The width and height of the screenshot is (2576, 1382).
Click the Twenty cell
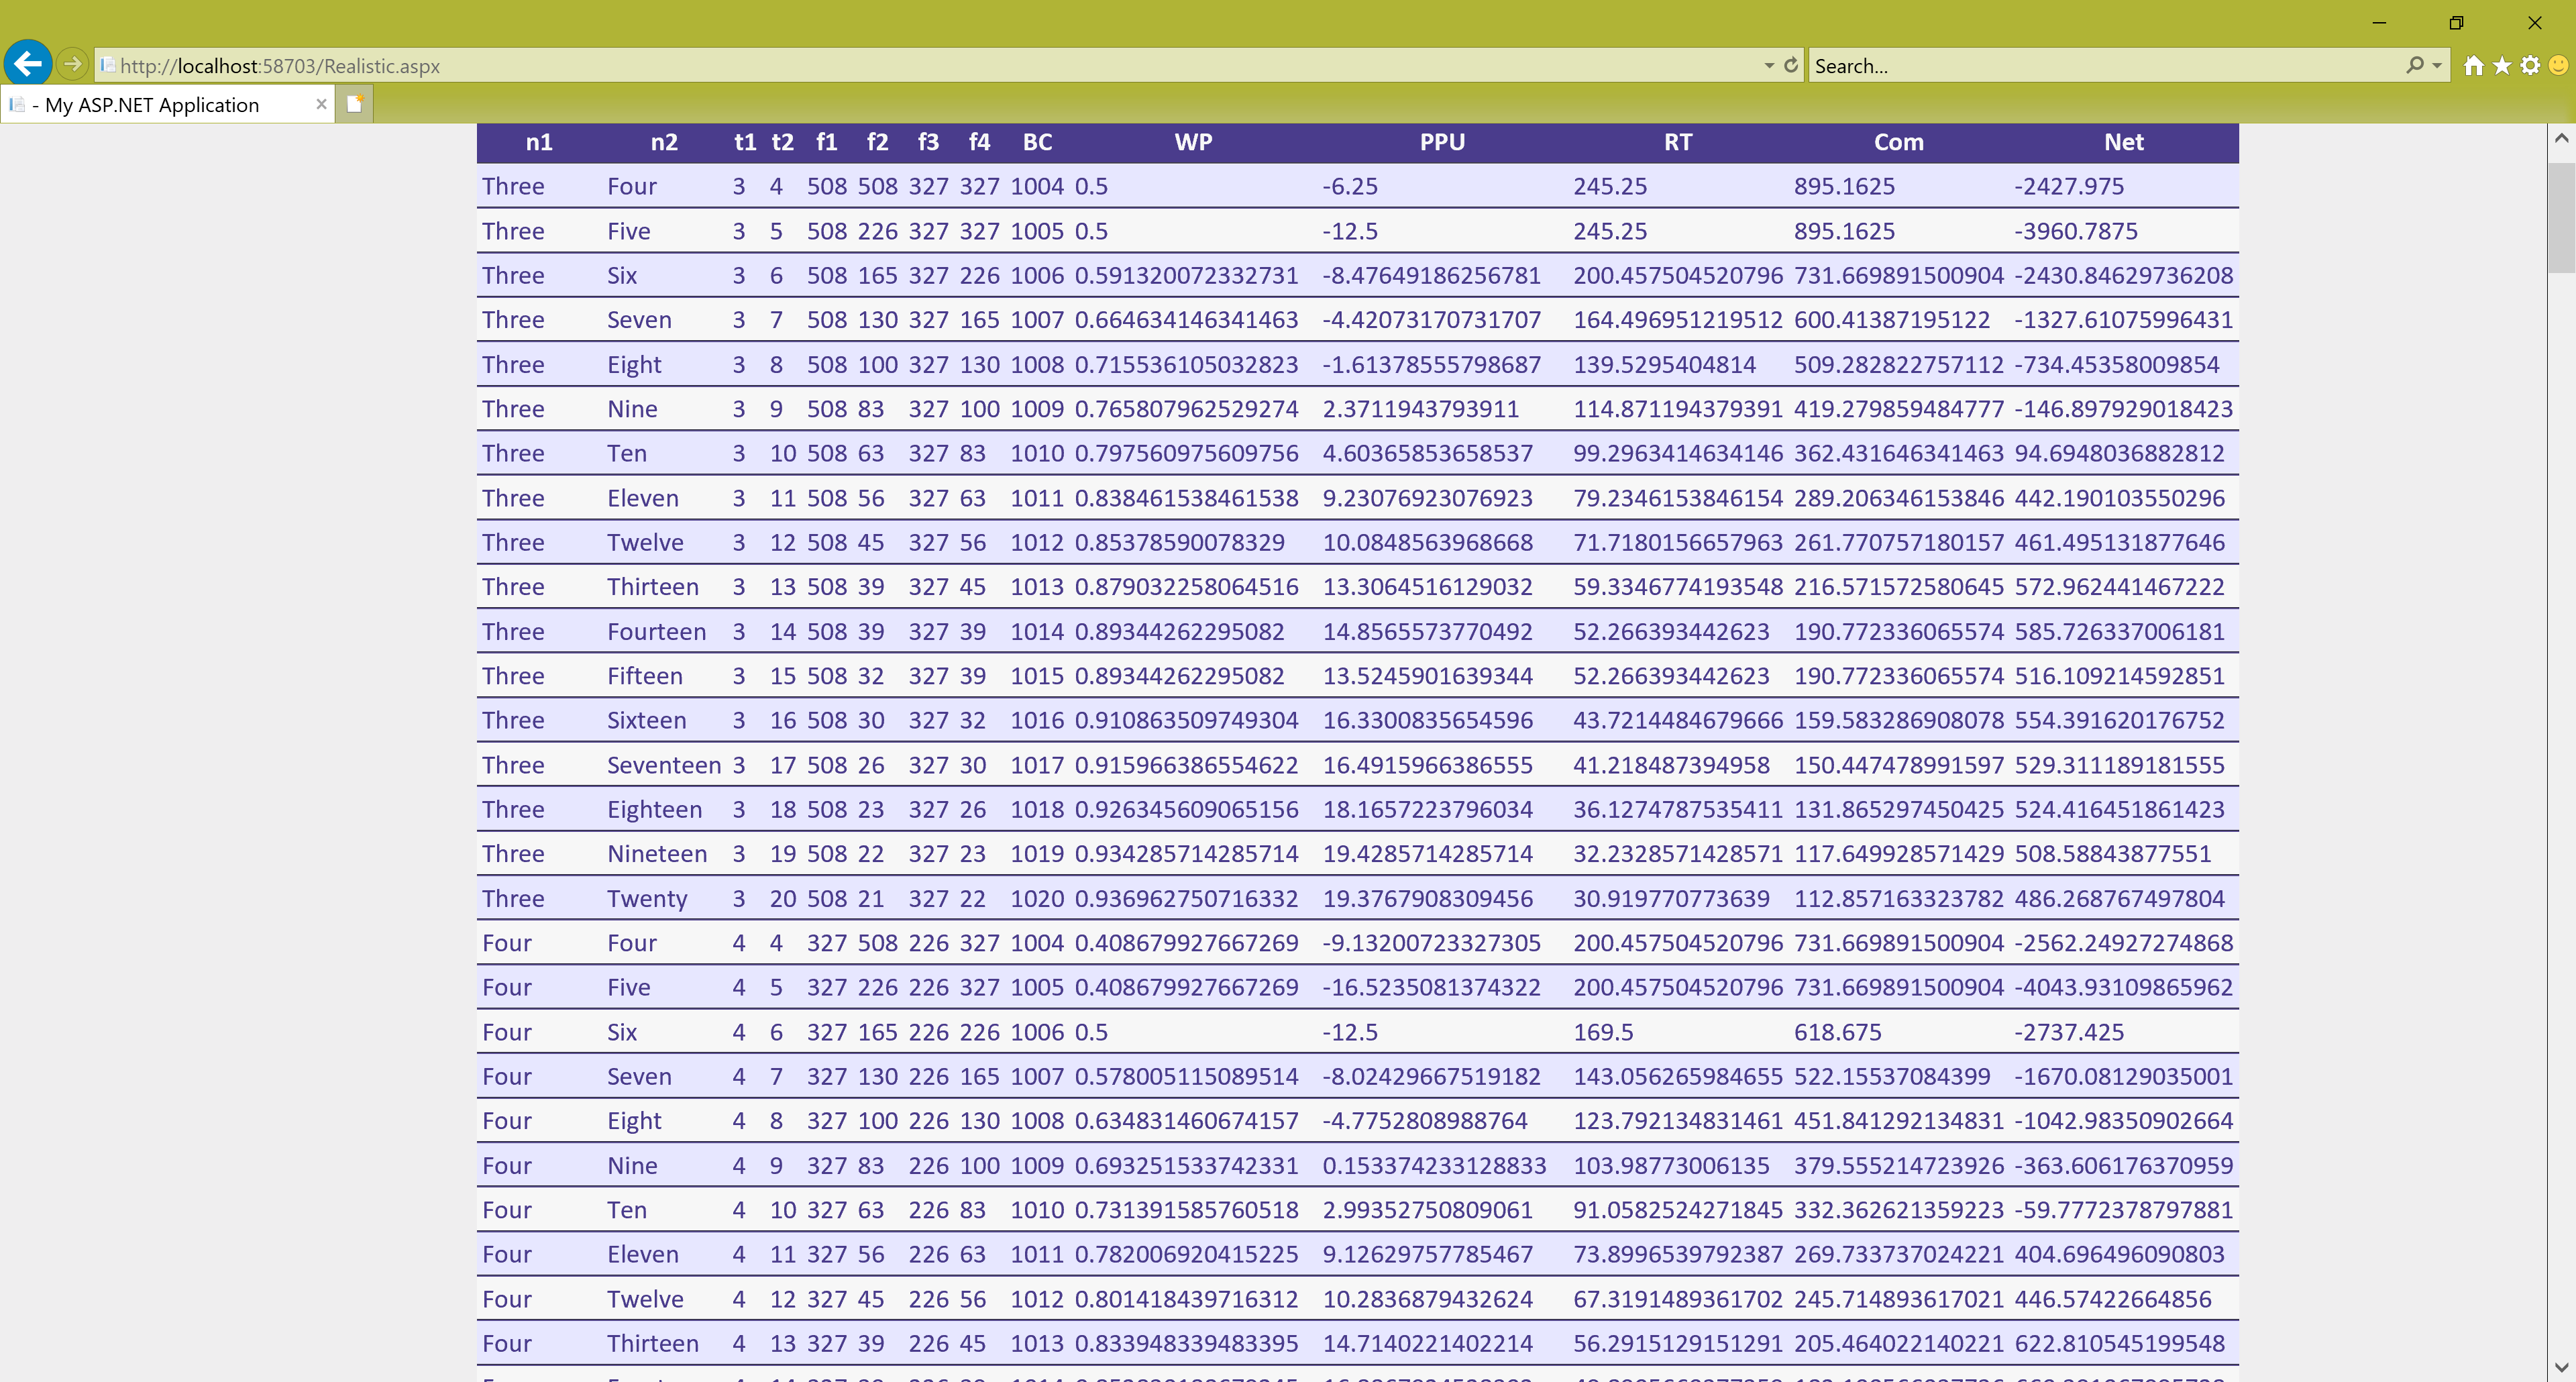647,898
